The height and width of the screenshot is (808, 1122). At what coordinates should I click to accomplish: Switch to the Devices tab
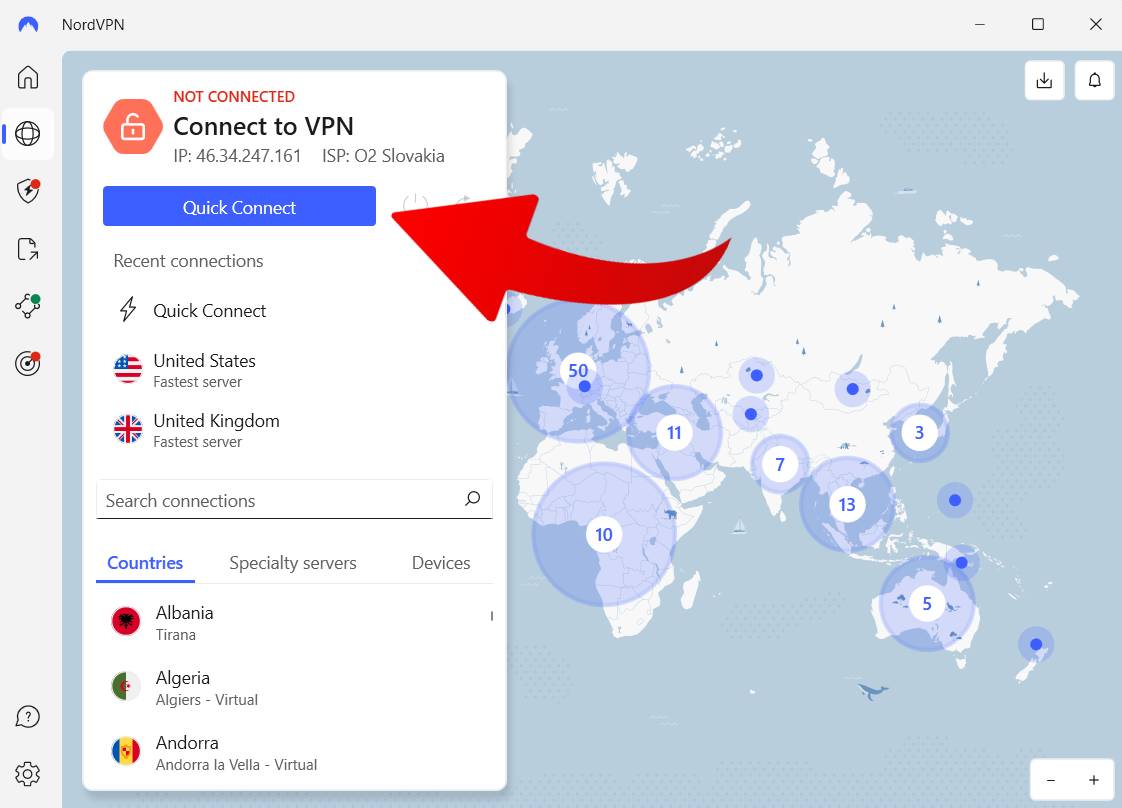point(441,563)
